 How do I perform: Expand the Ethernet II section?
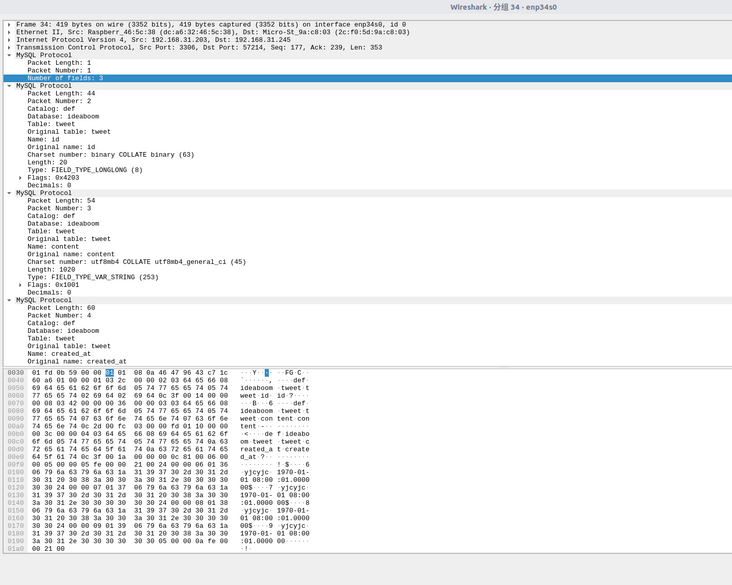[x=9, y=32]
